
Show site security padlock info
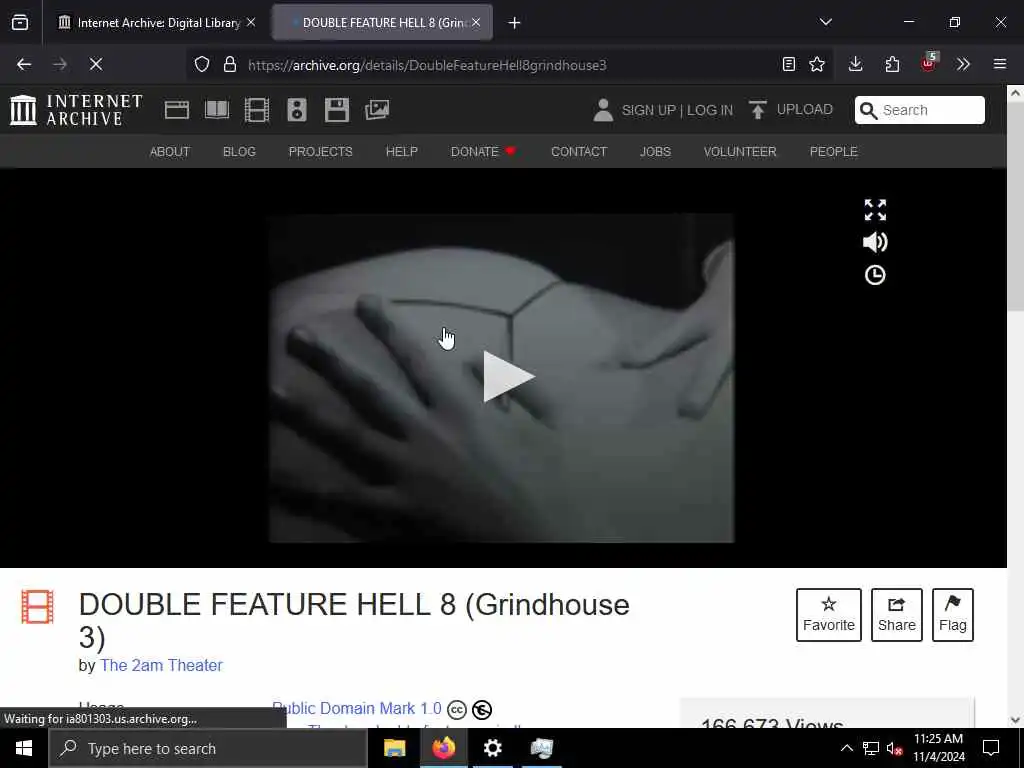[x=230, y=65]
